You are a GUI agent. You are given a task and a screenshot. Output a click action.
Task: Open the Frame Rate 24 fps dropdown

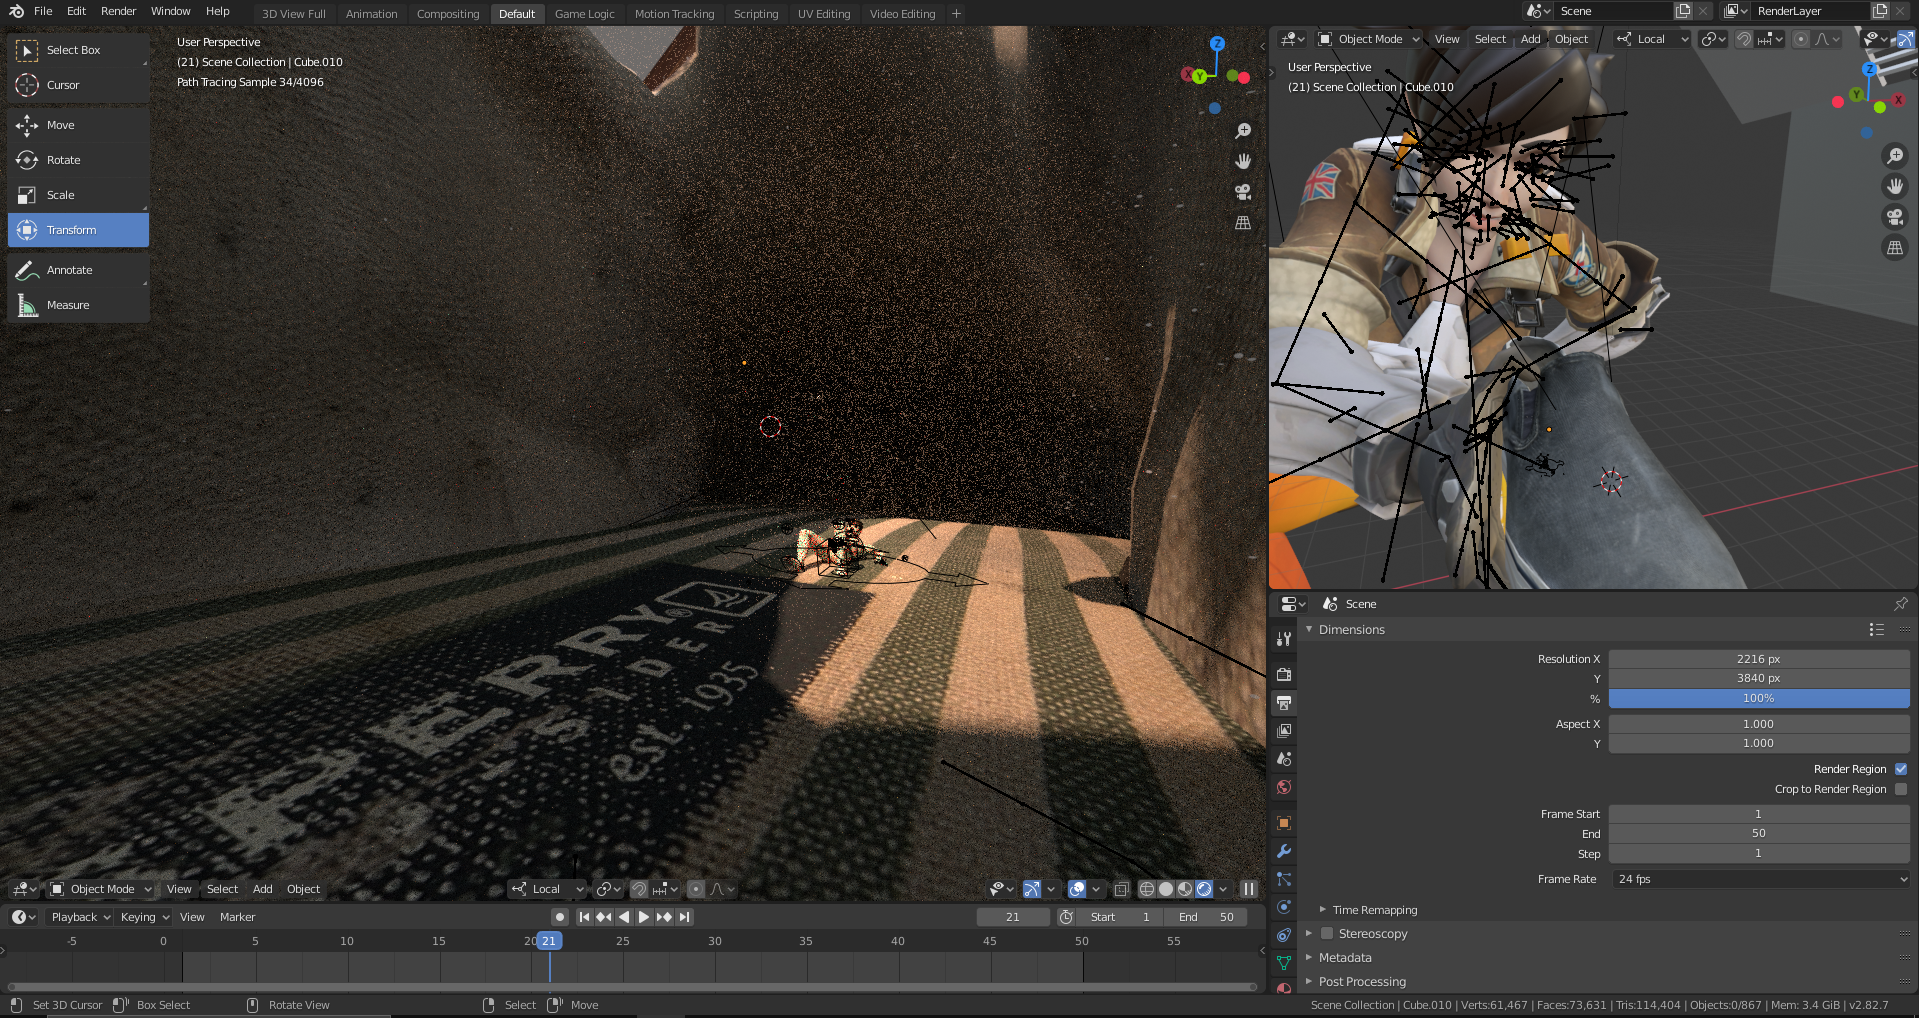(x=1759, y=879)
